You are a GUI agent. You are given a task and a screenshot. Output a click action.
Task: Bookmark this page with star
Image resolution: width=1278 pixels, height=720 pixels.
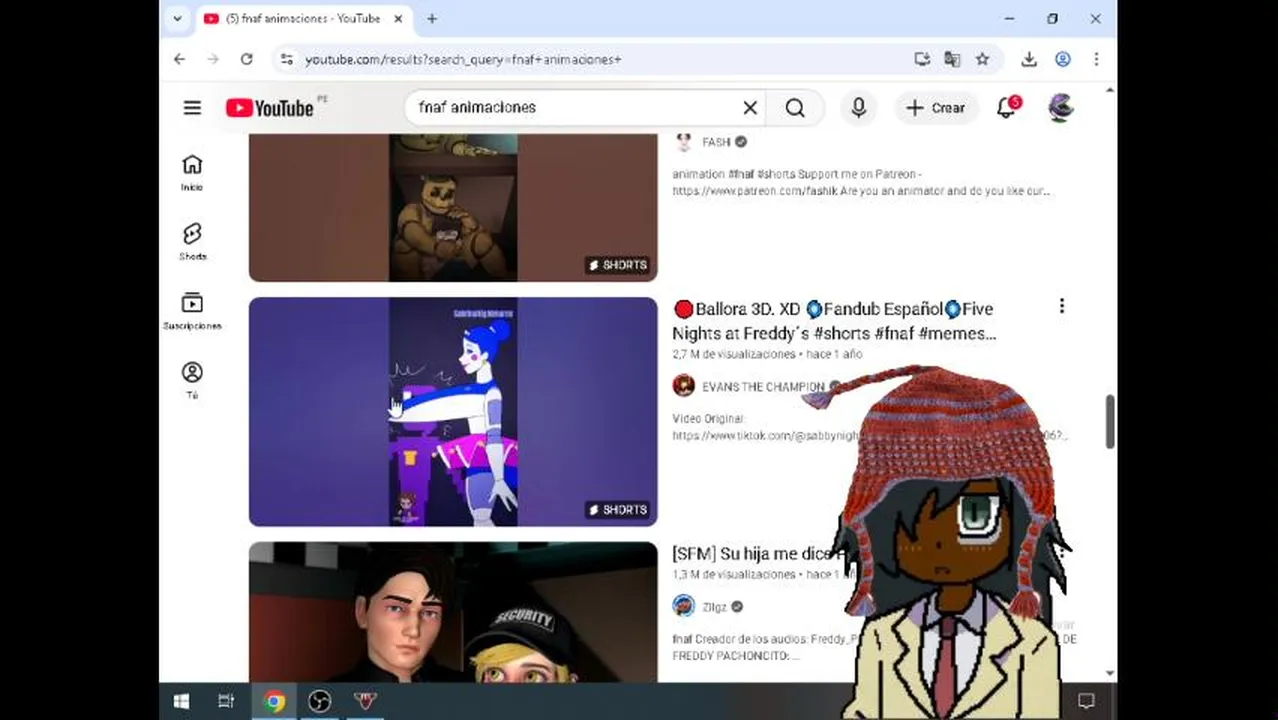(982, 59)
